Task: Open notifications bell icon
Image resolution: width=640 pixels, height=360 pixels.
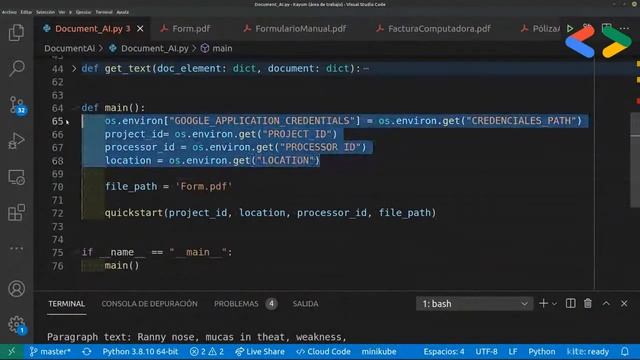Action: click(625, 351)
